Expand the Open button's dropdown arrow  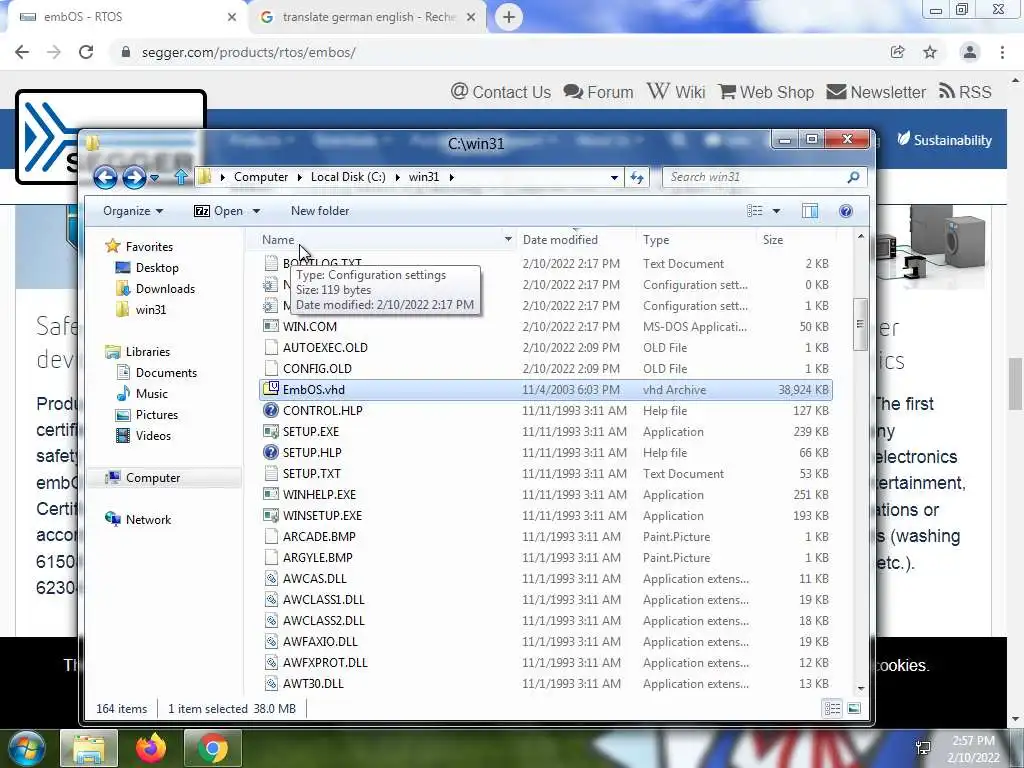coord(256,211)
